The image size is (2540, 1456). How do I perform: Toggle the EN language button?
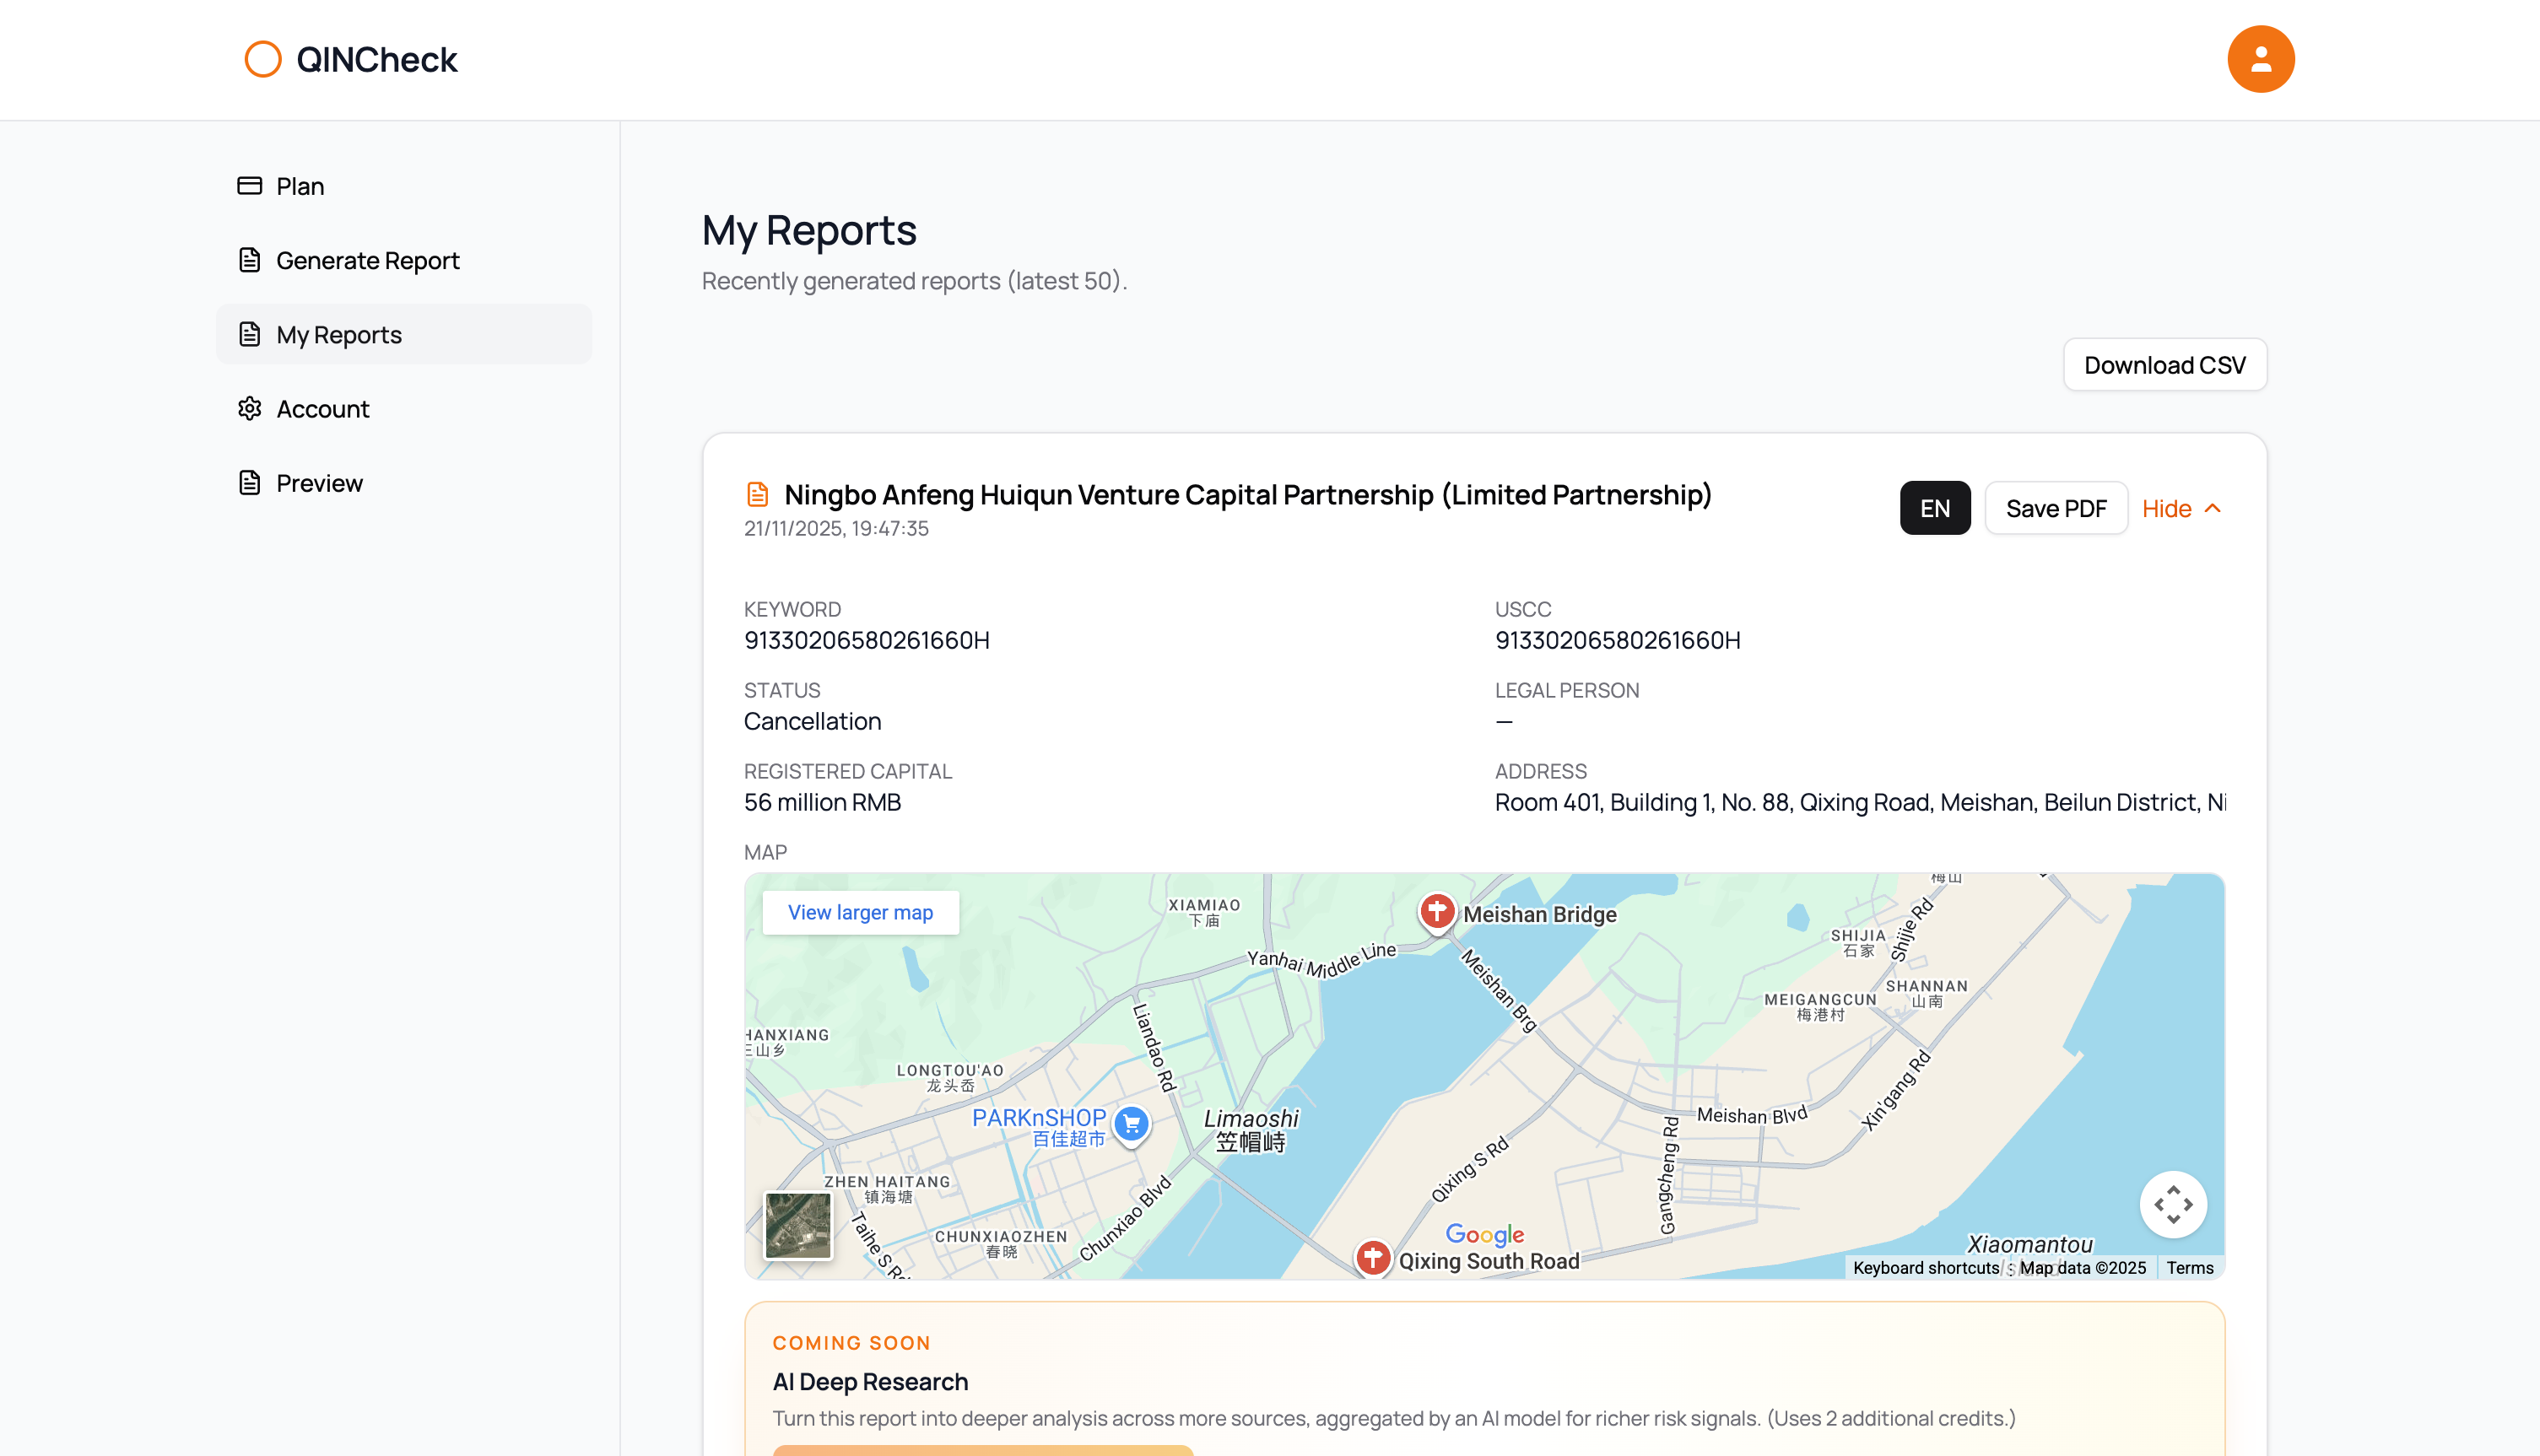click(x=1934, y=508)
